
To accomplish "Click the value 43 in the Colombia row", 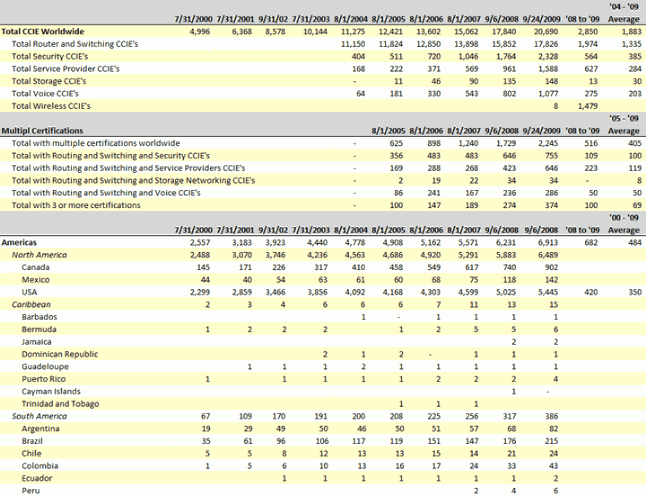I will pyautogui.click(x=553, y=465).
